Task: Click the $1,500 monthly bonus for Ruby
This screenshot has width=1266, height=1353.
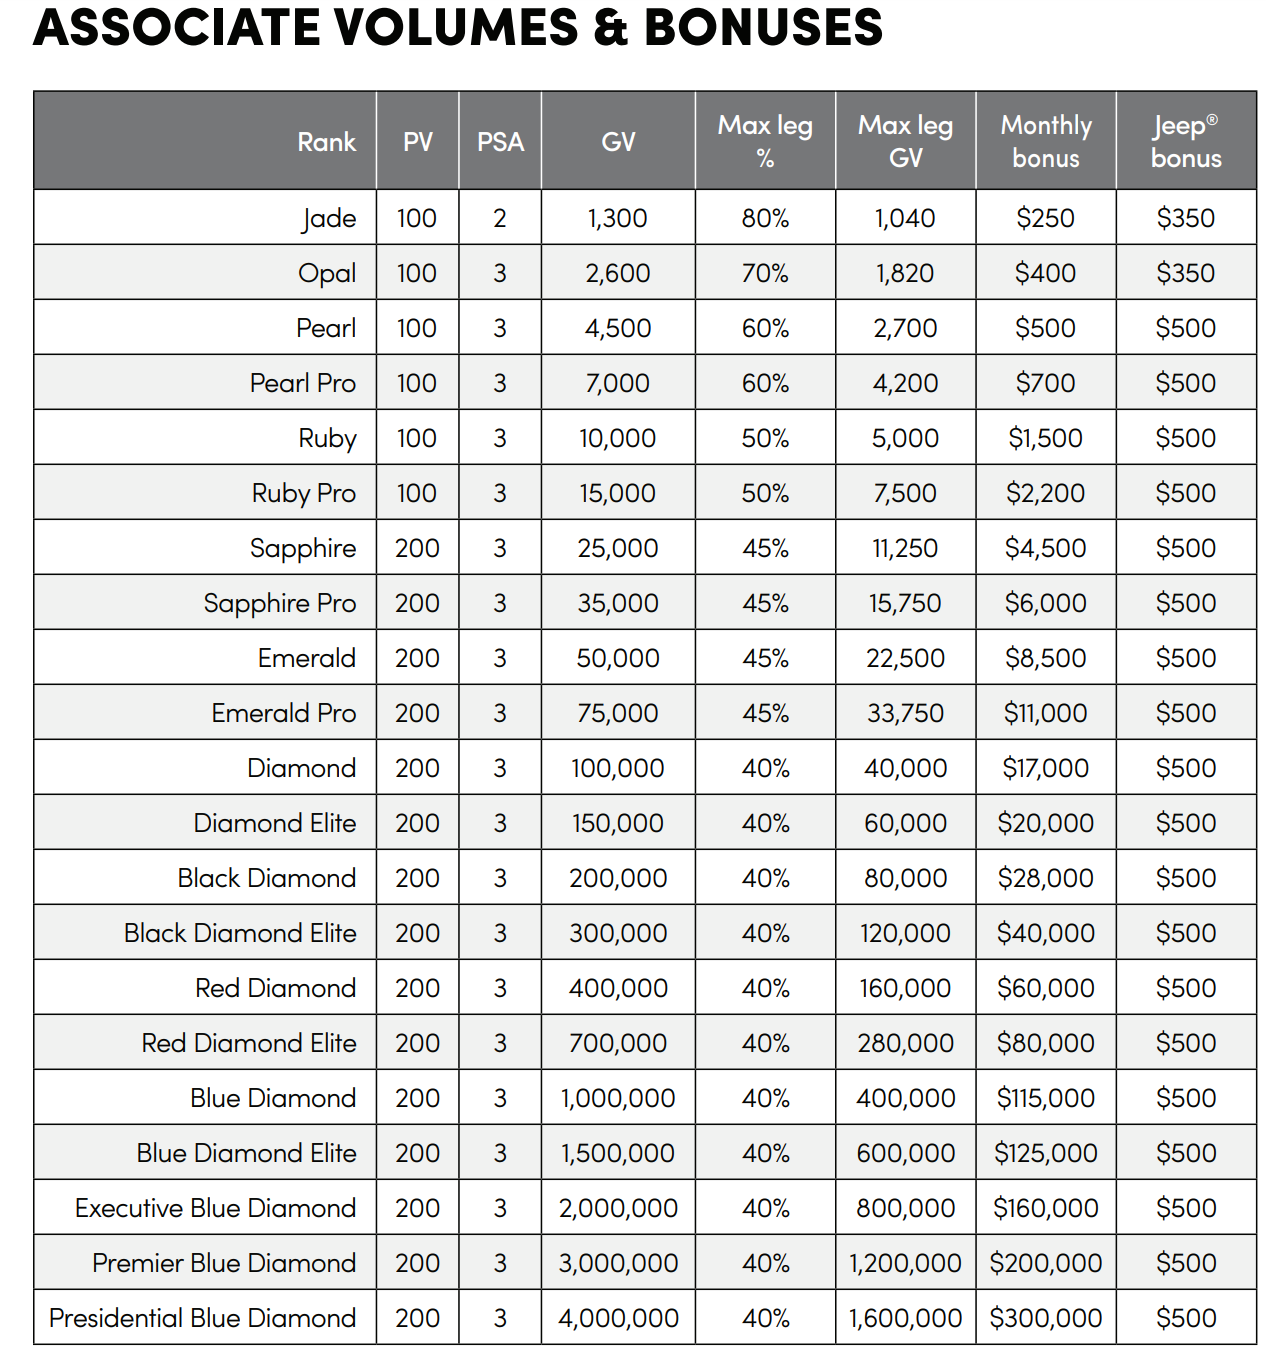Action: click(x=1046, y=438)
